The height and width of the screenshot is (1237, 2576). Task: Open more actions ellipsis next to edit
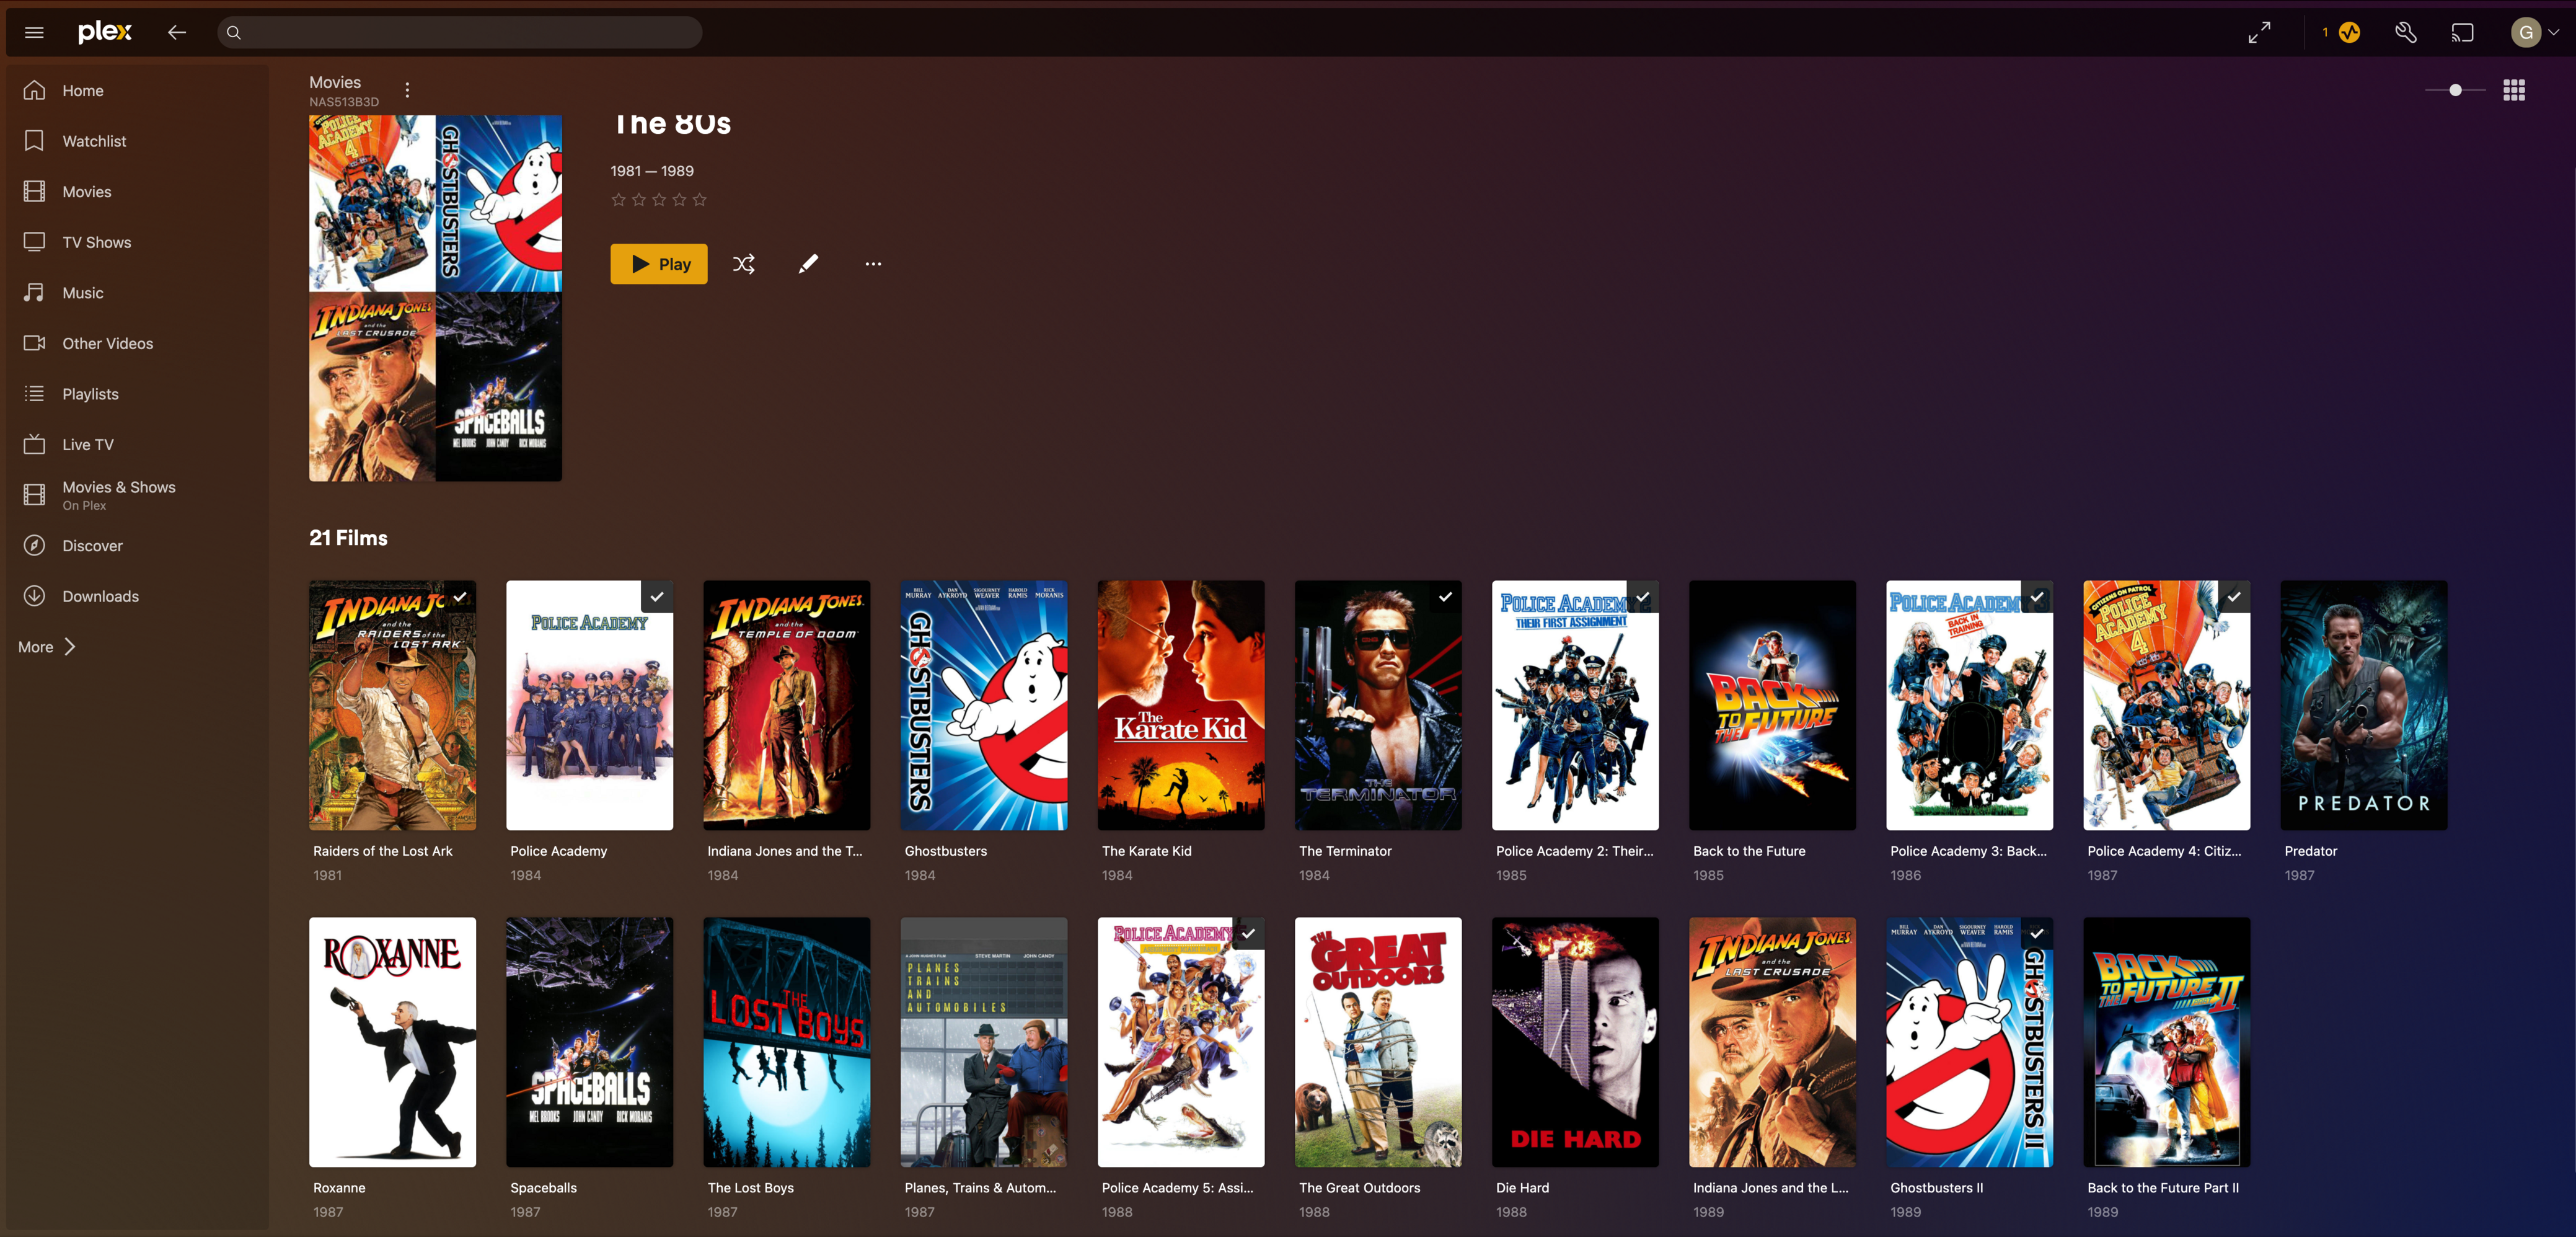873,264
